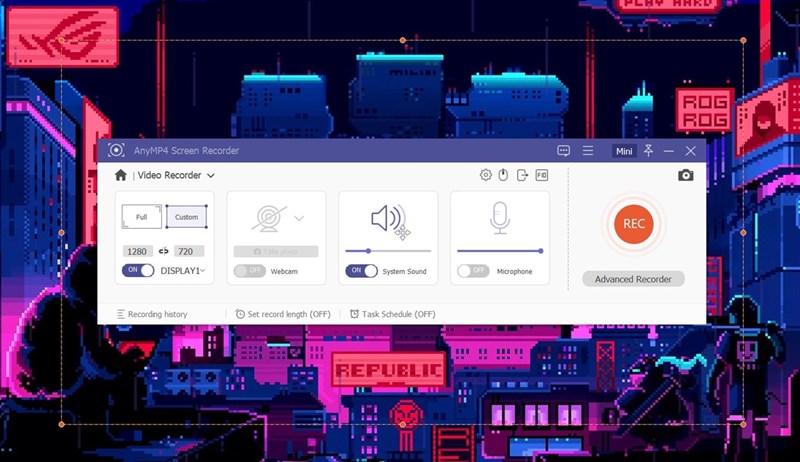This screenshot has height=462, width=800.
Task: Open the DISPLAY1 selection dropdown
Action: pyautogui.click(x=203, y=271)
